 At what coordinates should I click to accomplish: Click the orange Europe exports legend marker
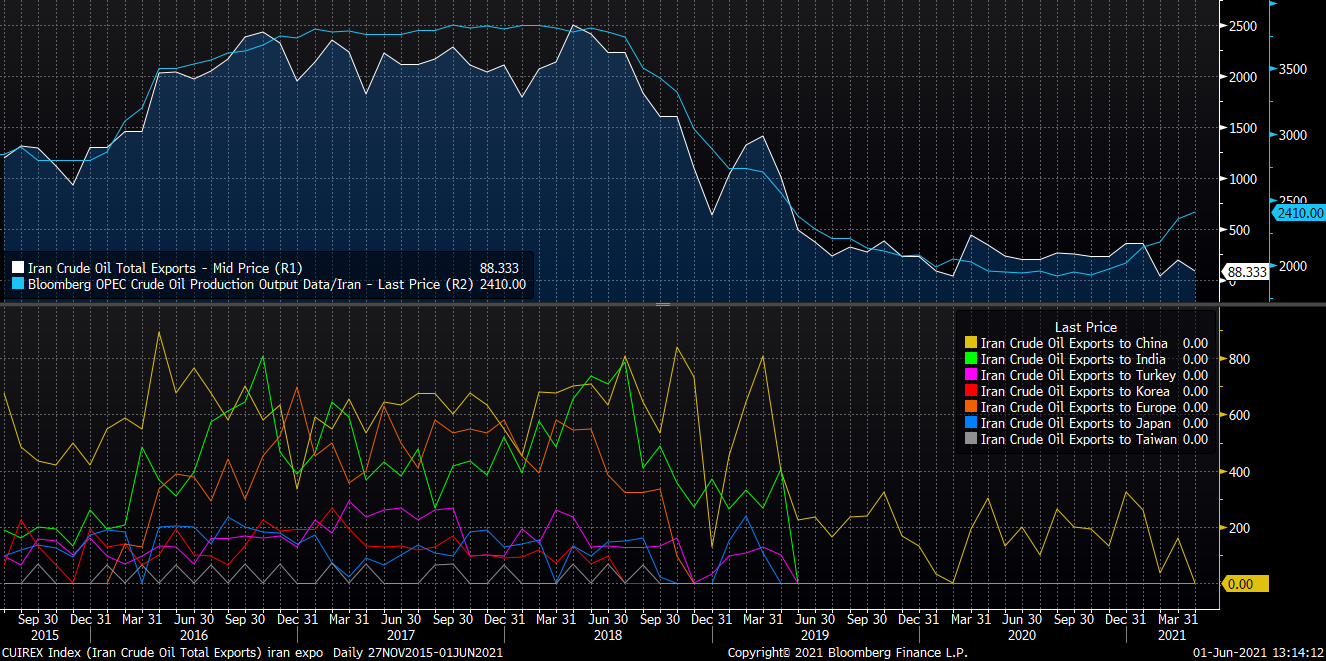click(968, 408)
